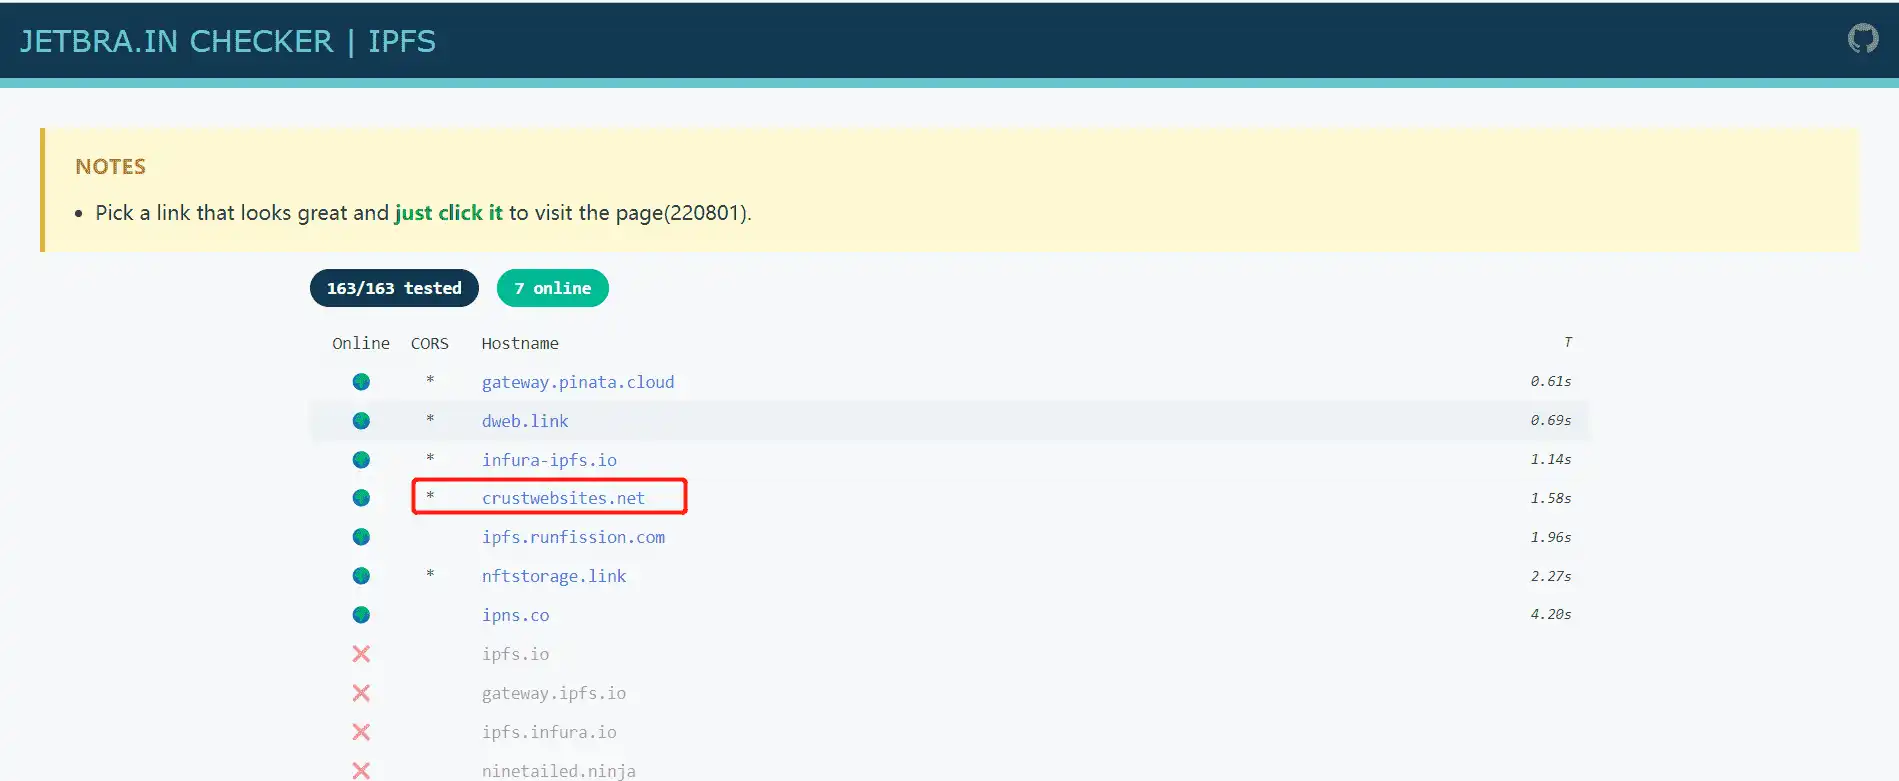Click the red X icon for ipfs.io
The height and width of the screenshot is (781, 1899).
(x=361, y=654)
